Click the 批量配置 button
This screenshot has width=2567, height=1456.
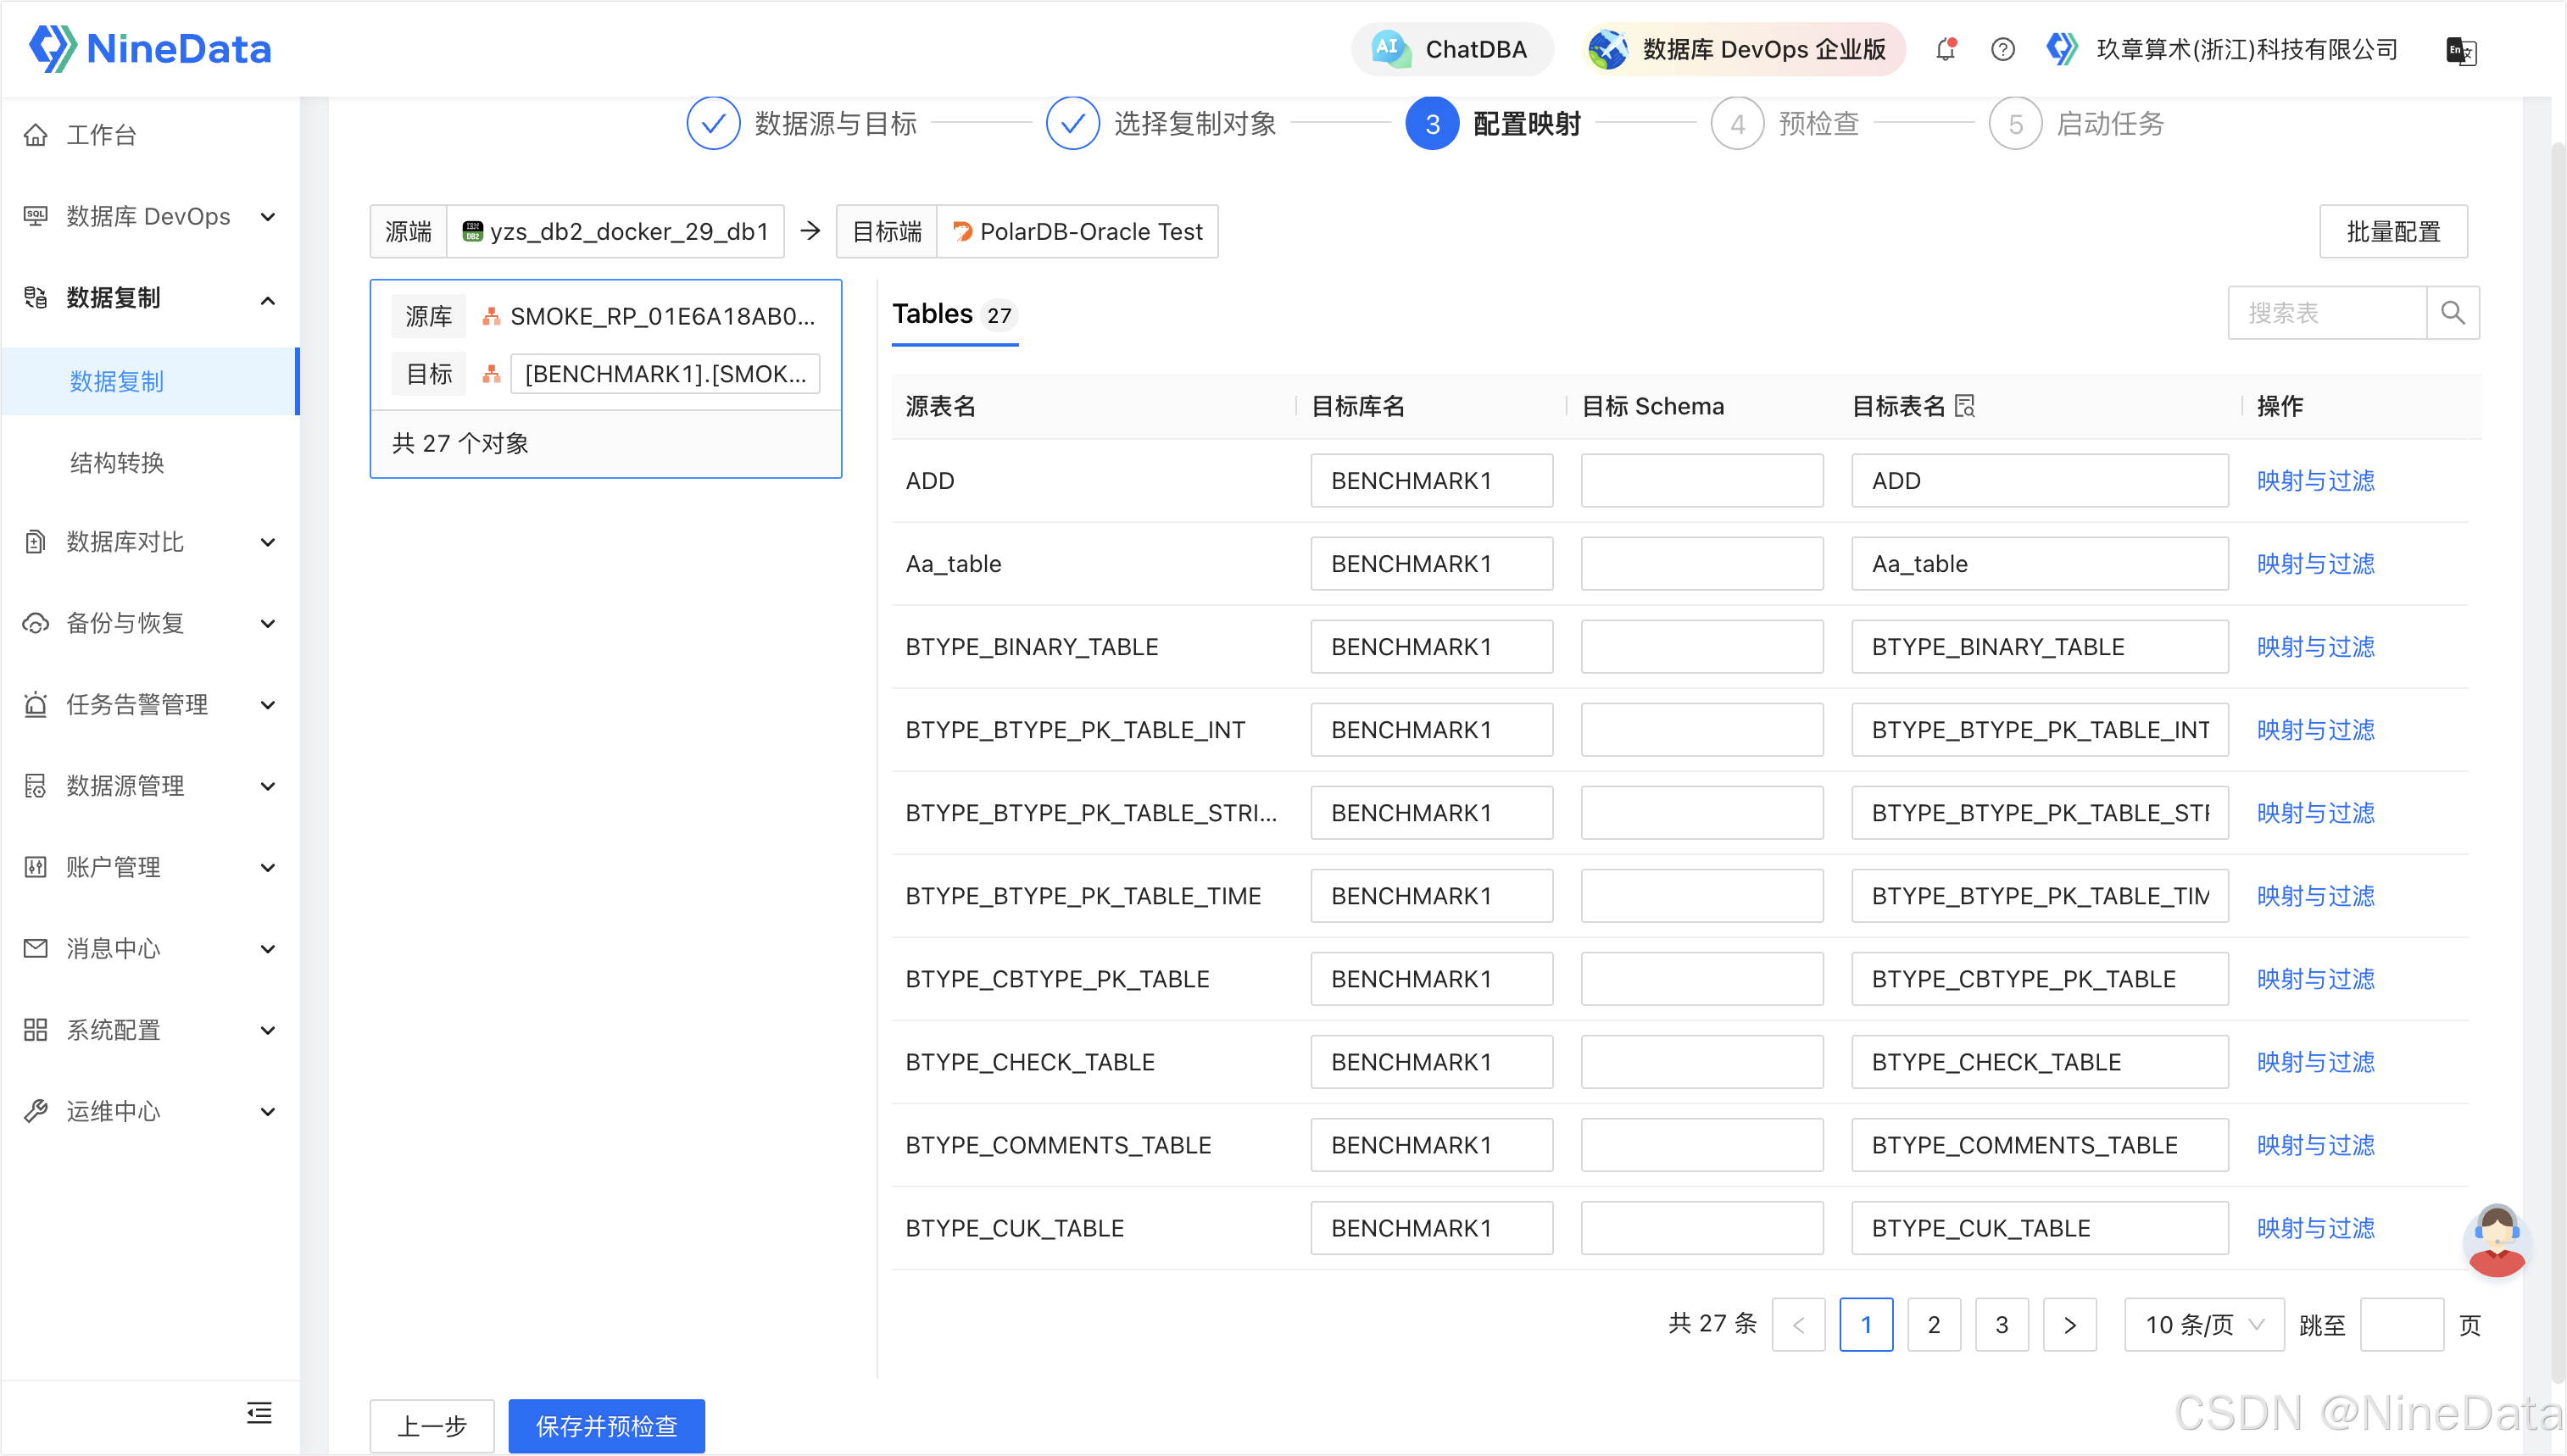point(2392,231)
